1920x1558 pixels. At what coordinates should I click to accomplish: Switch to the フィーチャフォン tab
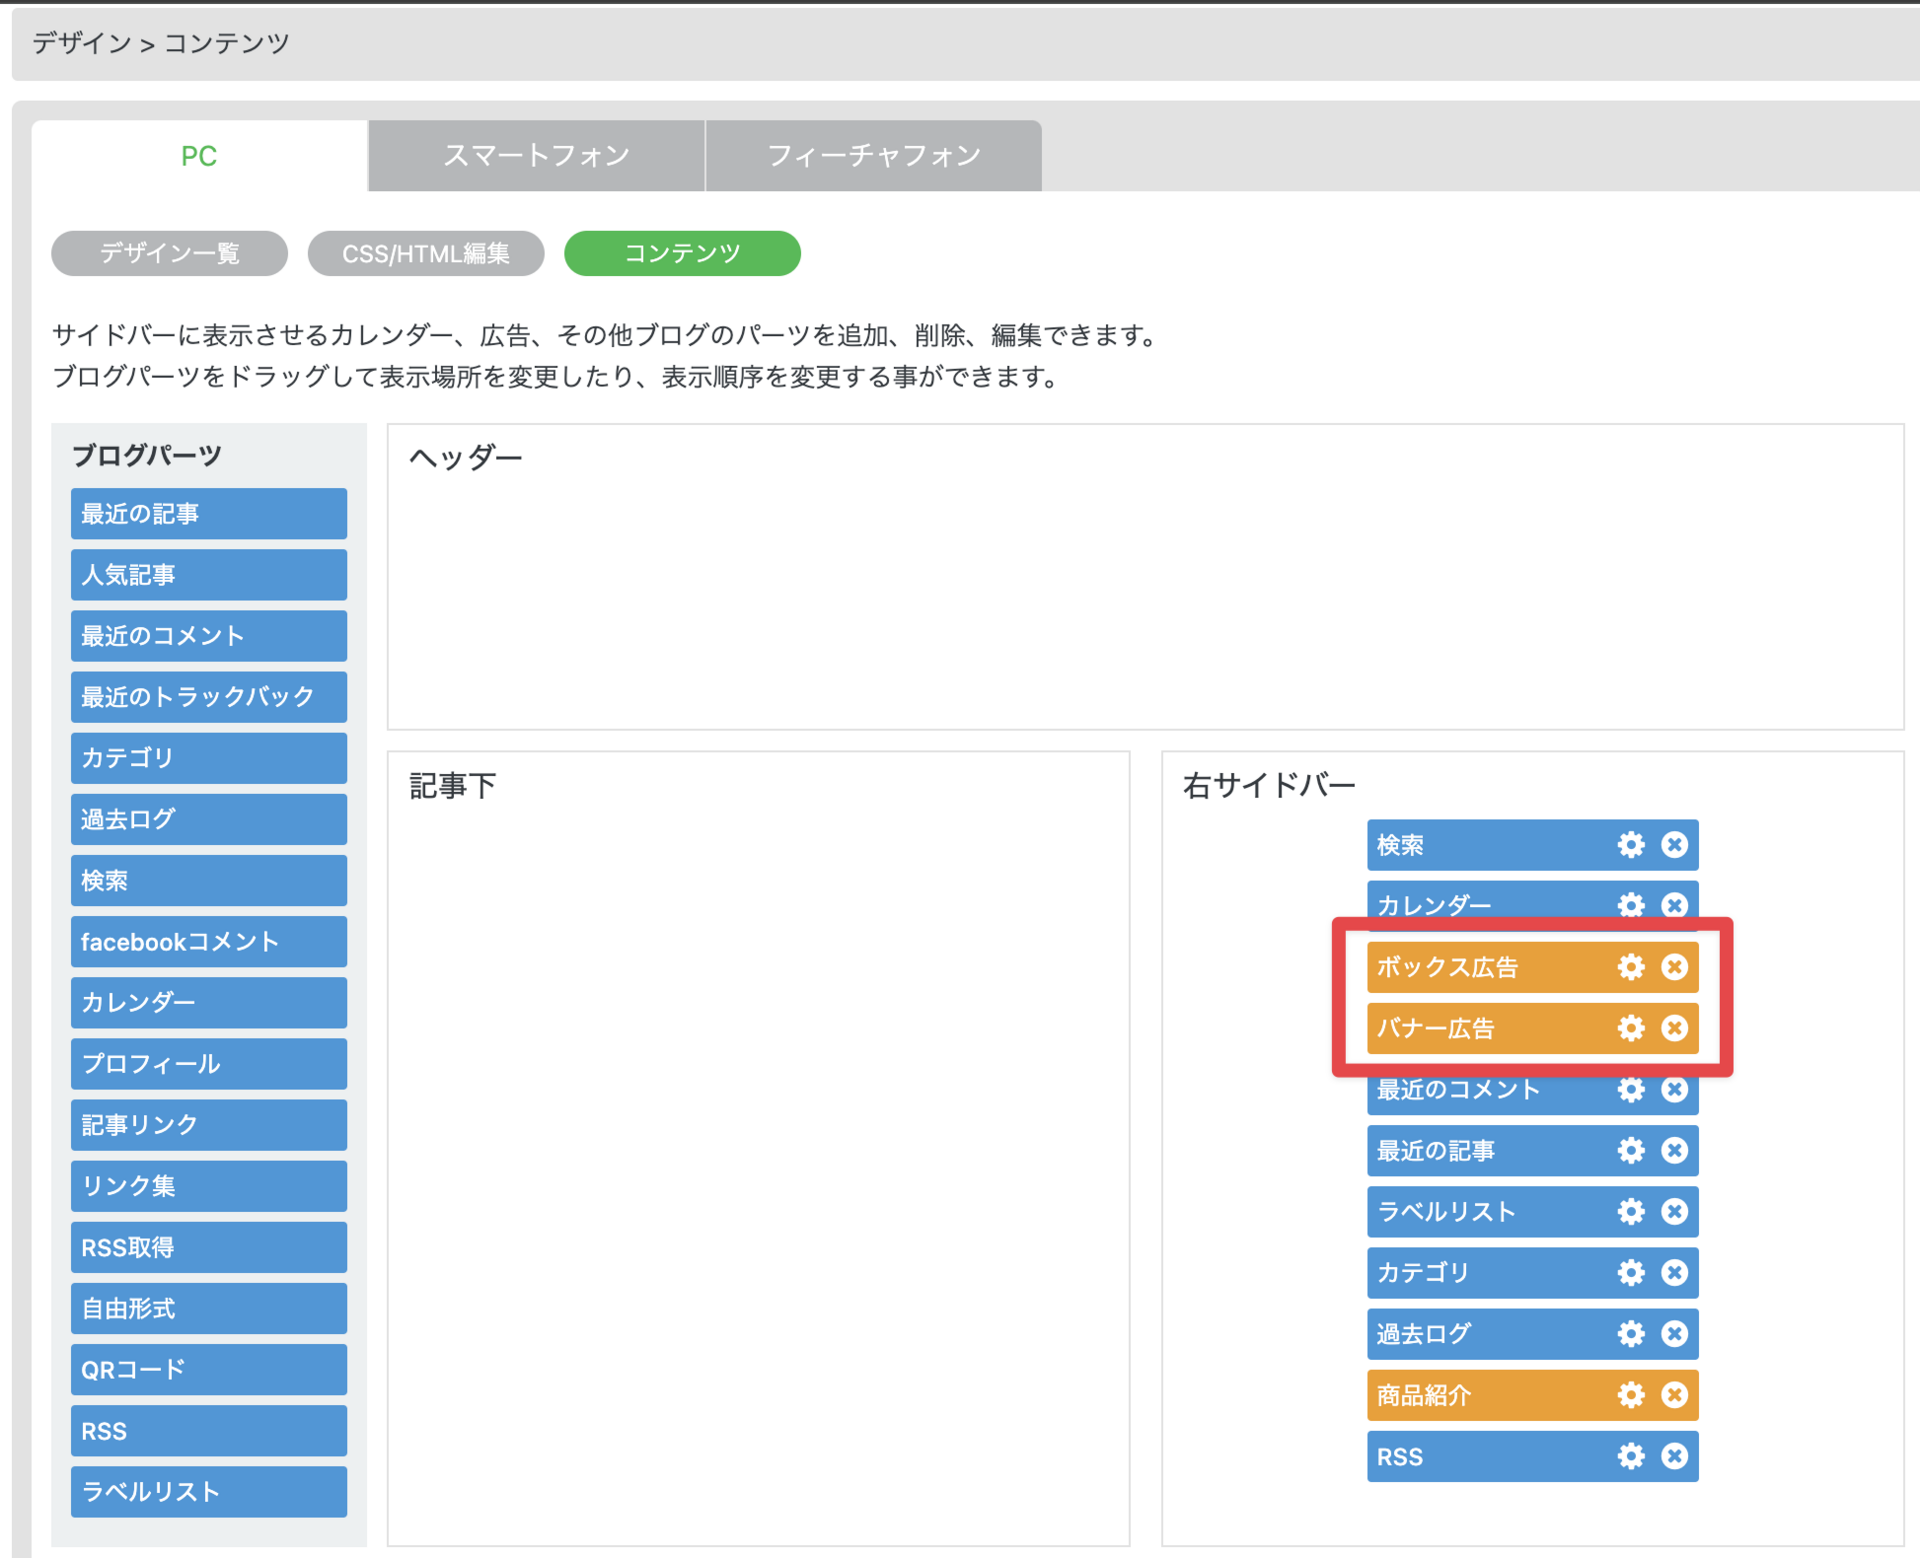coord(873,156)
